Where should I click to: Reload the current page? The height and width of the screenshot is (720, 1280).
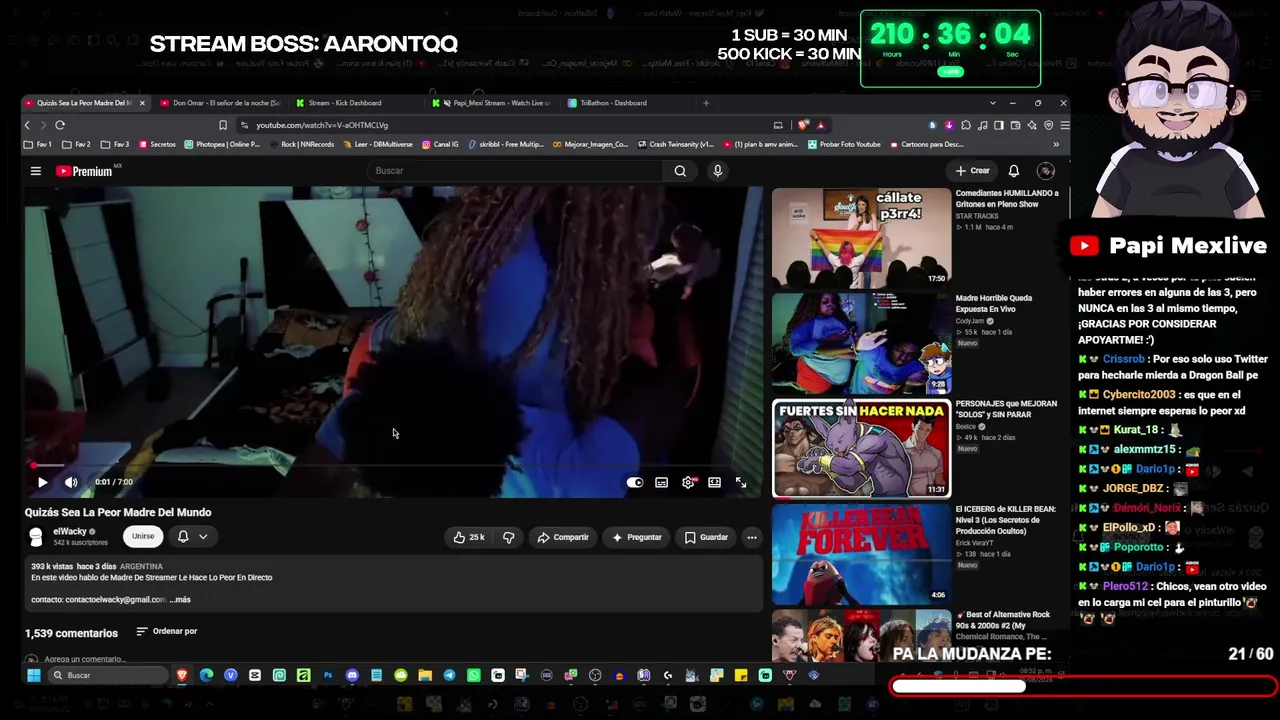click(x=60, y=125)
